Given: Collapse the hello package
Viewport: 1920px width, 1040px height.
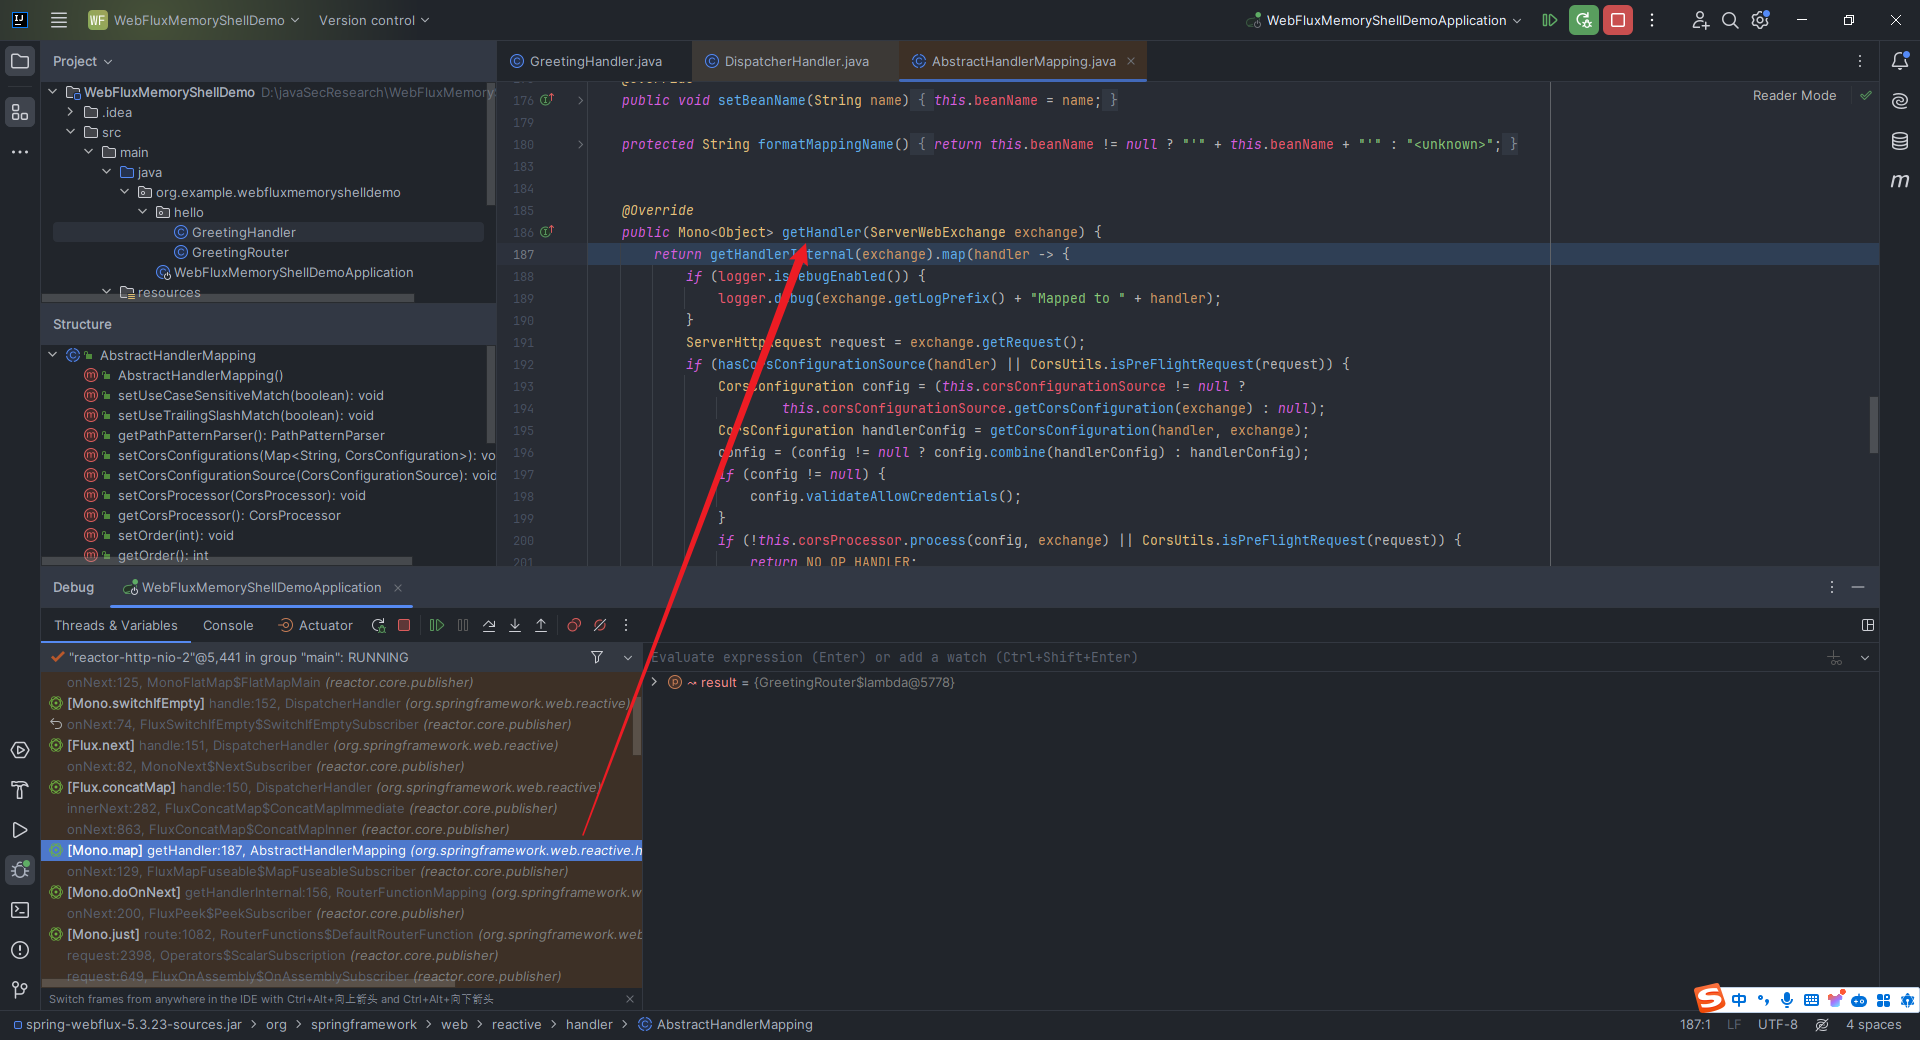Looking at the screenshot, I should pyautogui.click(x=142, y=212).
